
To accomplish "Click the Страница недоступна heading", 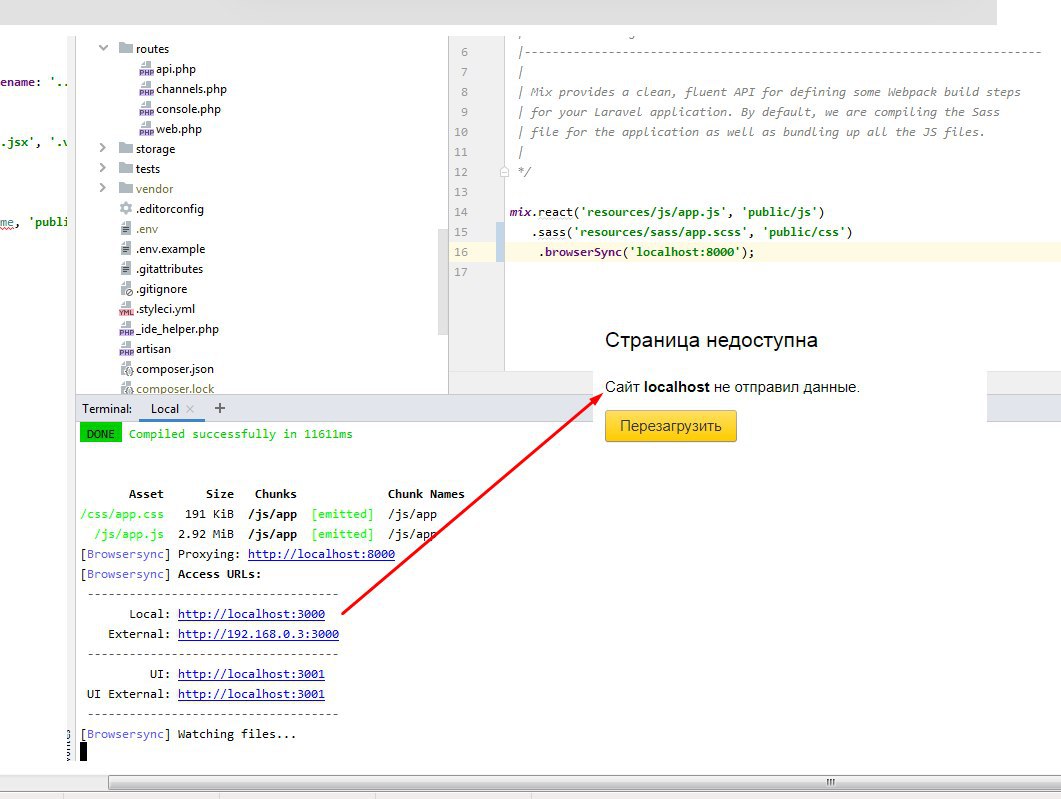I will [711, 340].
